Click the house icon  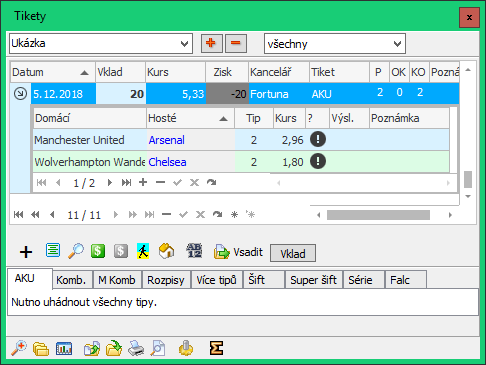point(166,251)
